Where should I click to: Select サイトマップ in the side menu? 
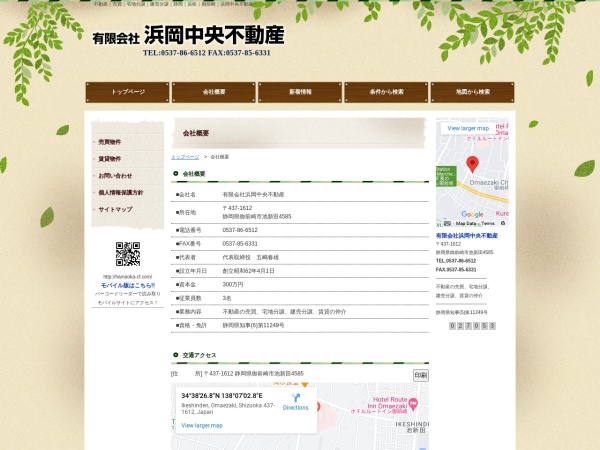pyautogui.click(x=115, y=209)
